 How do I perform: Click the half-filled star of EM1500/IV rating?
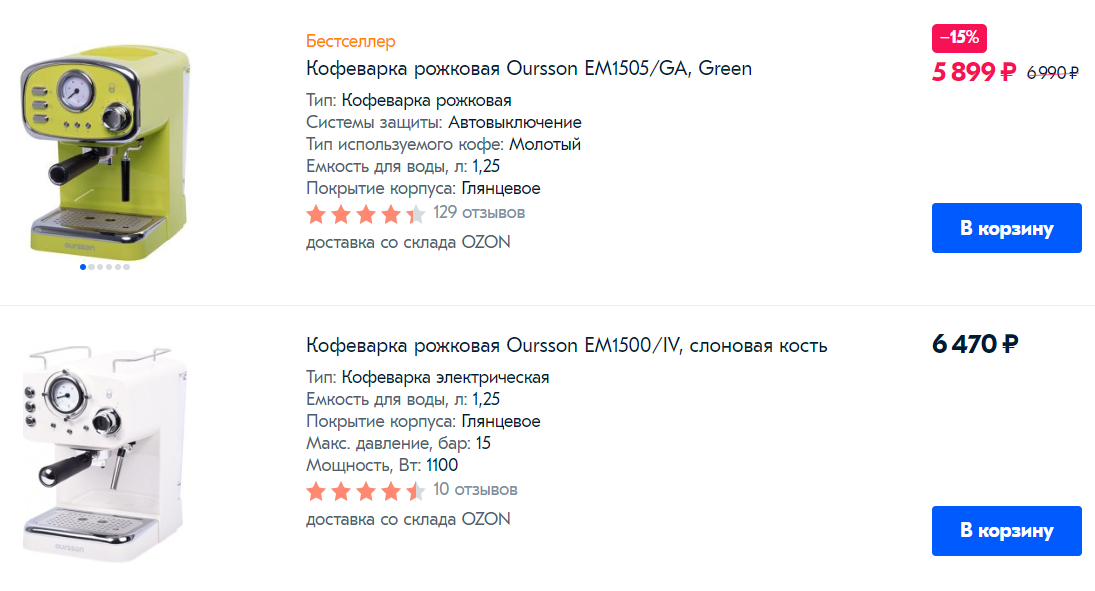[416, 491]
